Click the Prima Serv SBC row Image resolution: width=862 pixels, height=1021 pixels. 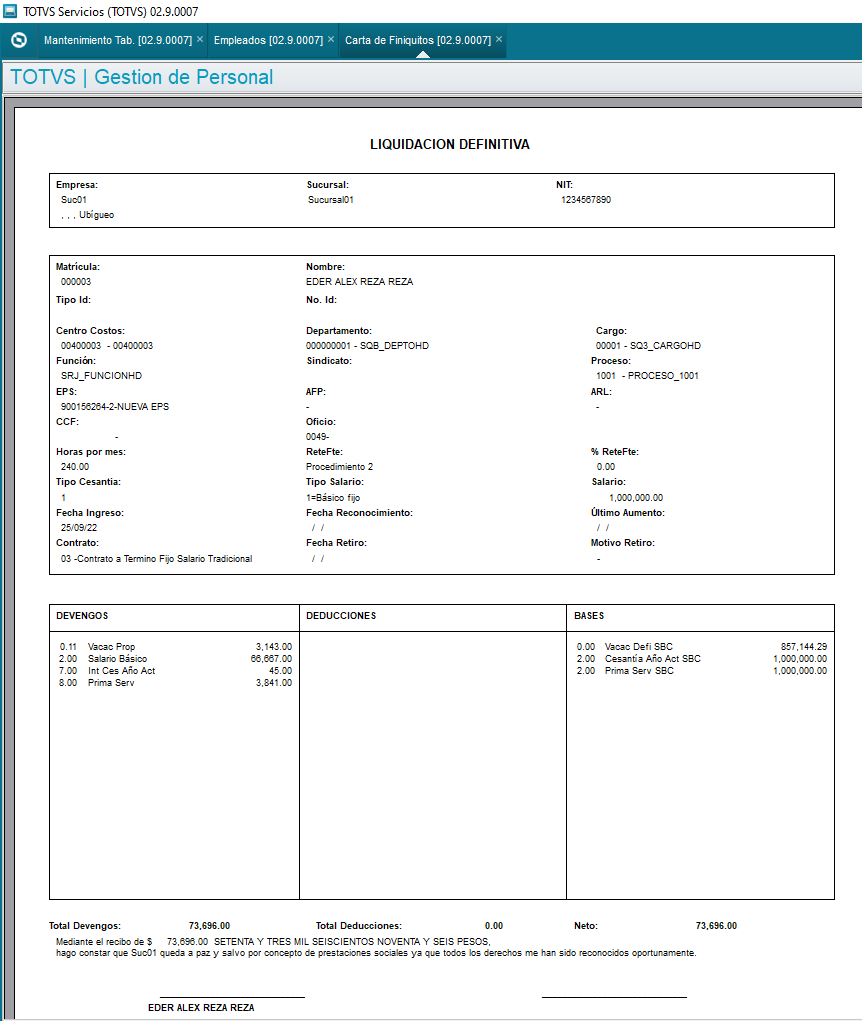tap(702, 671)
